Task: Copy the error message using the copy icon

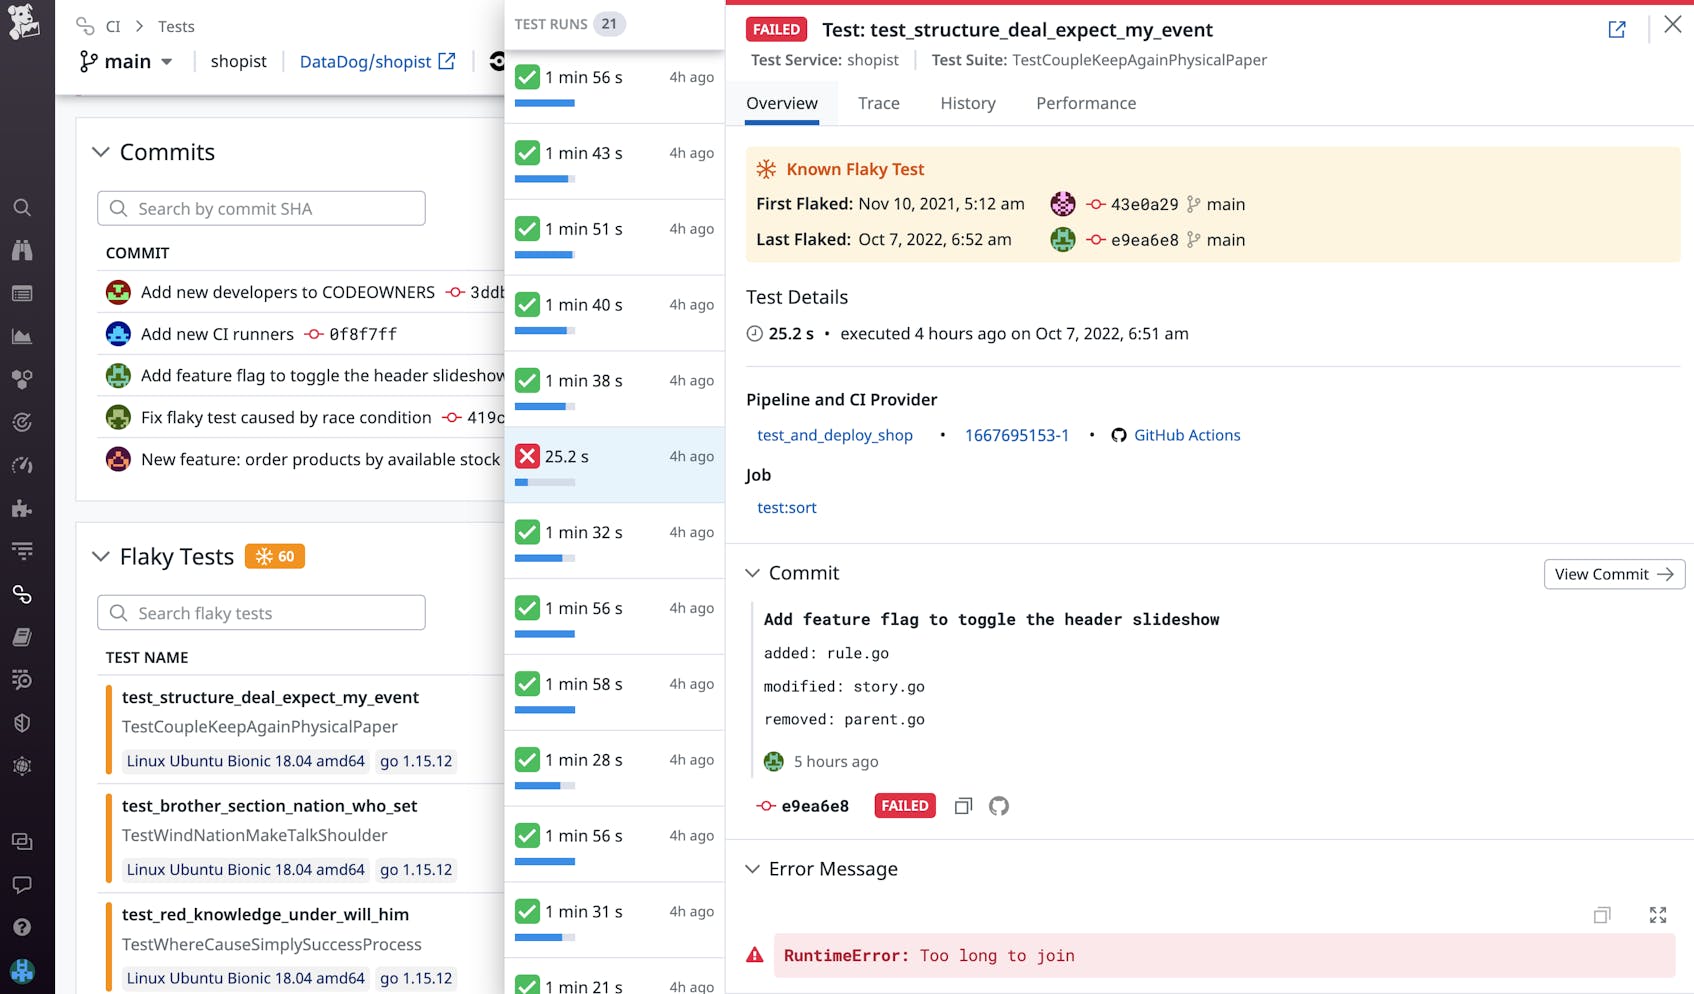Action: tap(1601, 915)
